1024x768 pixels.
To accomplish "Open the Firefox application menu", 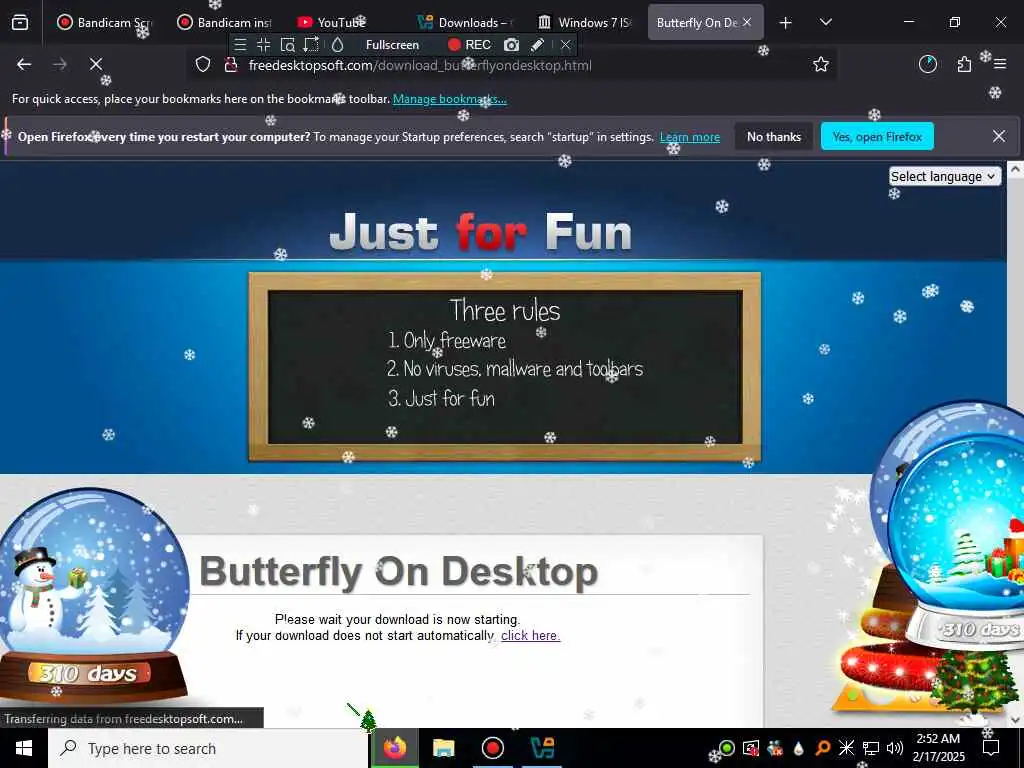I will (1000, 64).
